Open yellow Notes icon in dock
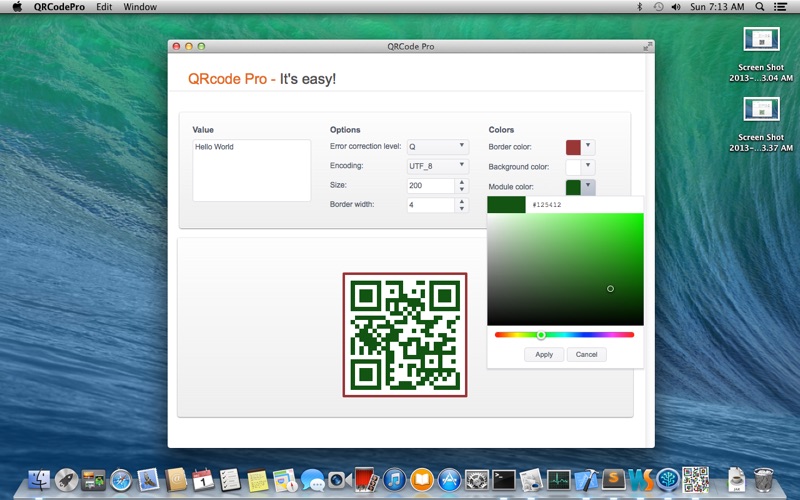Image resolution: width=800 pixels, height=500 pixels. 258,480
